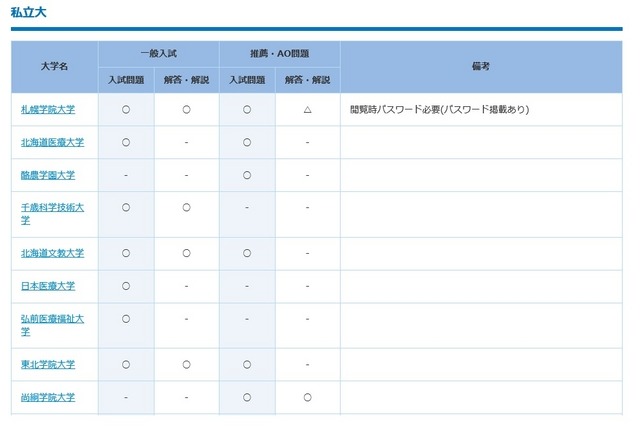Click 入試問題 subheader under 一般入試
This screenshot has height=427, width=640.
pyautogui.click(x=126, y=80)
